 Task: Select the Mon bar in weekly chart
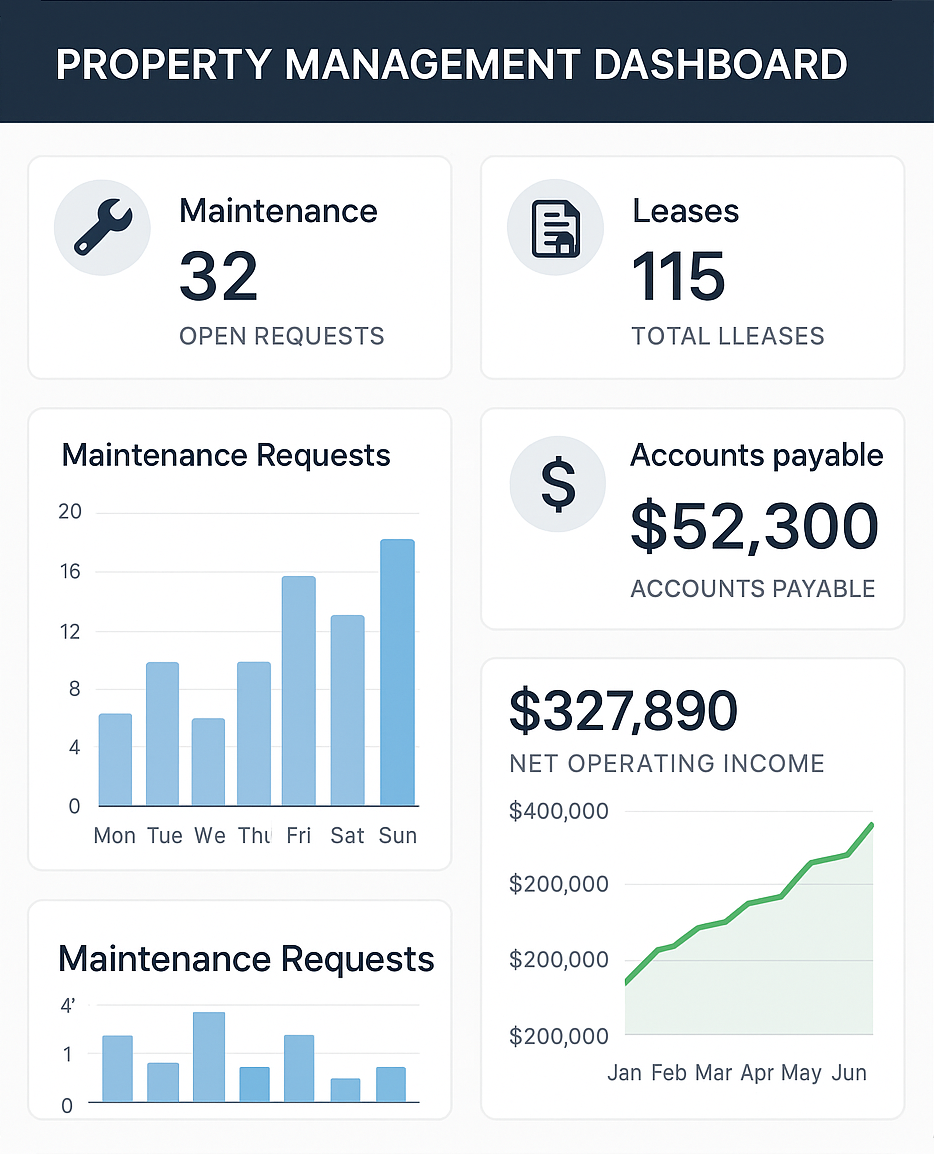[116, 760]
